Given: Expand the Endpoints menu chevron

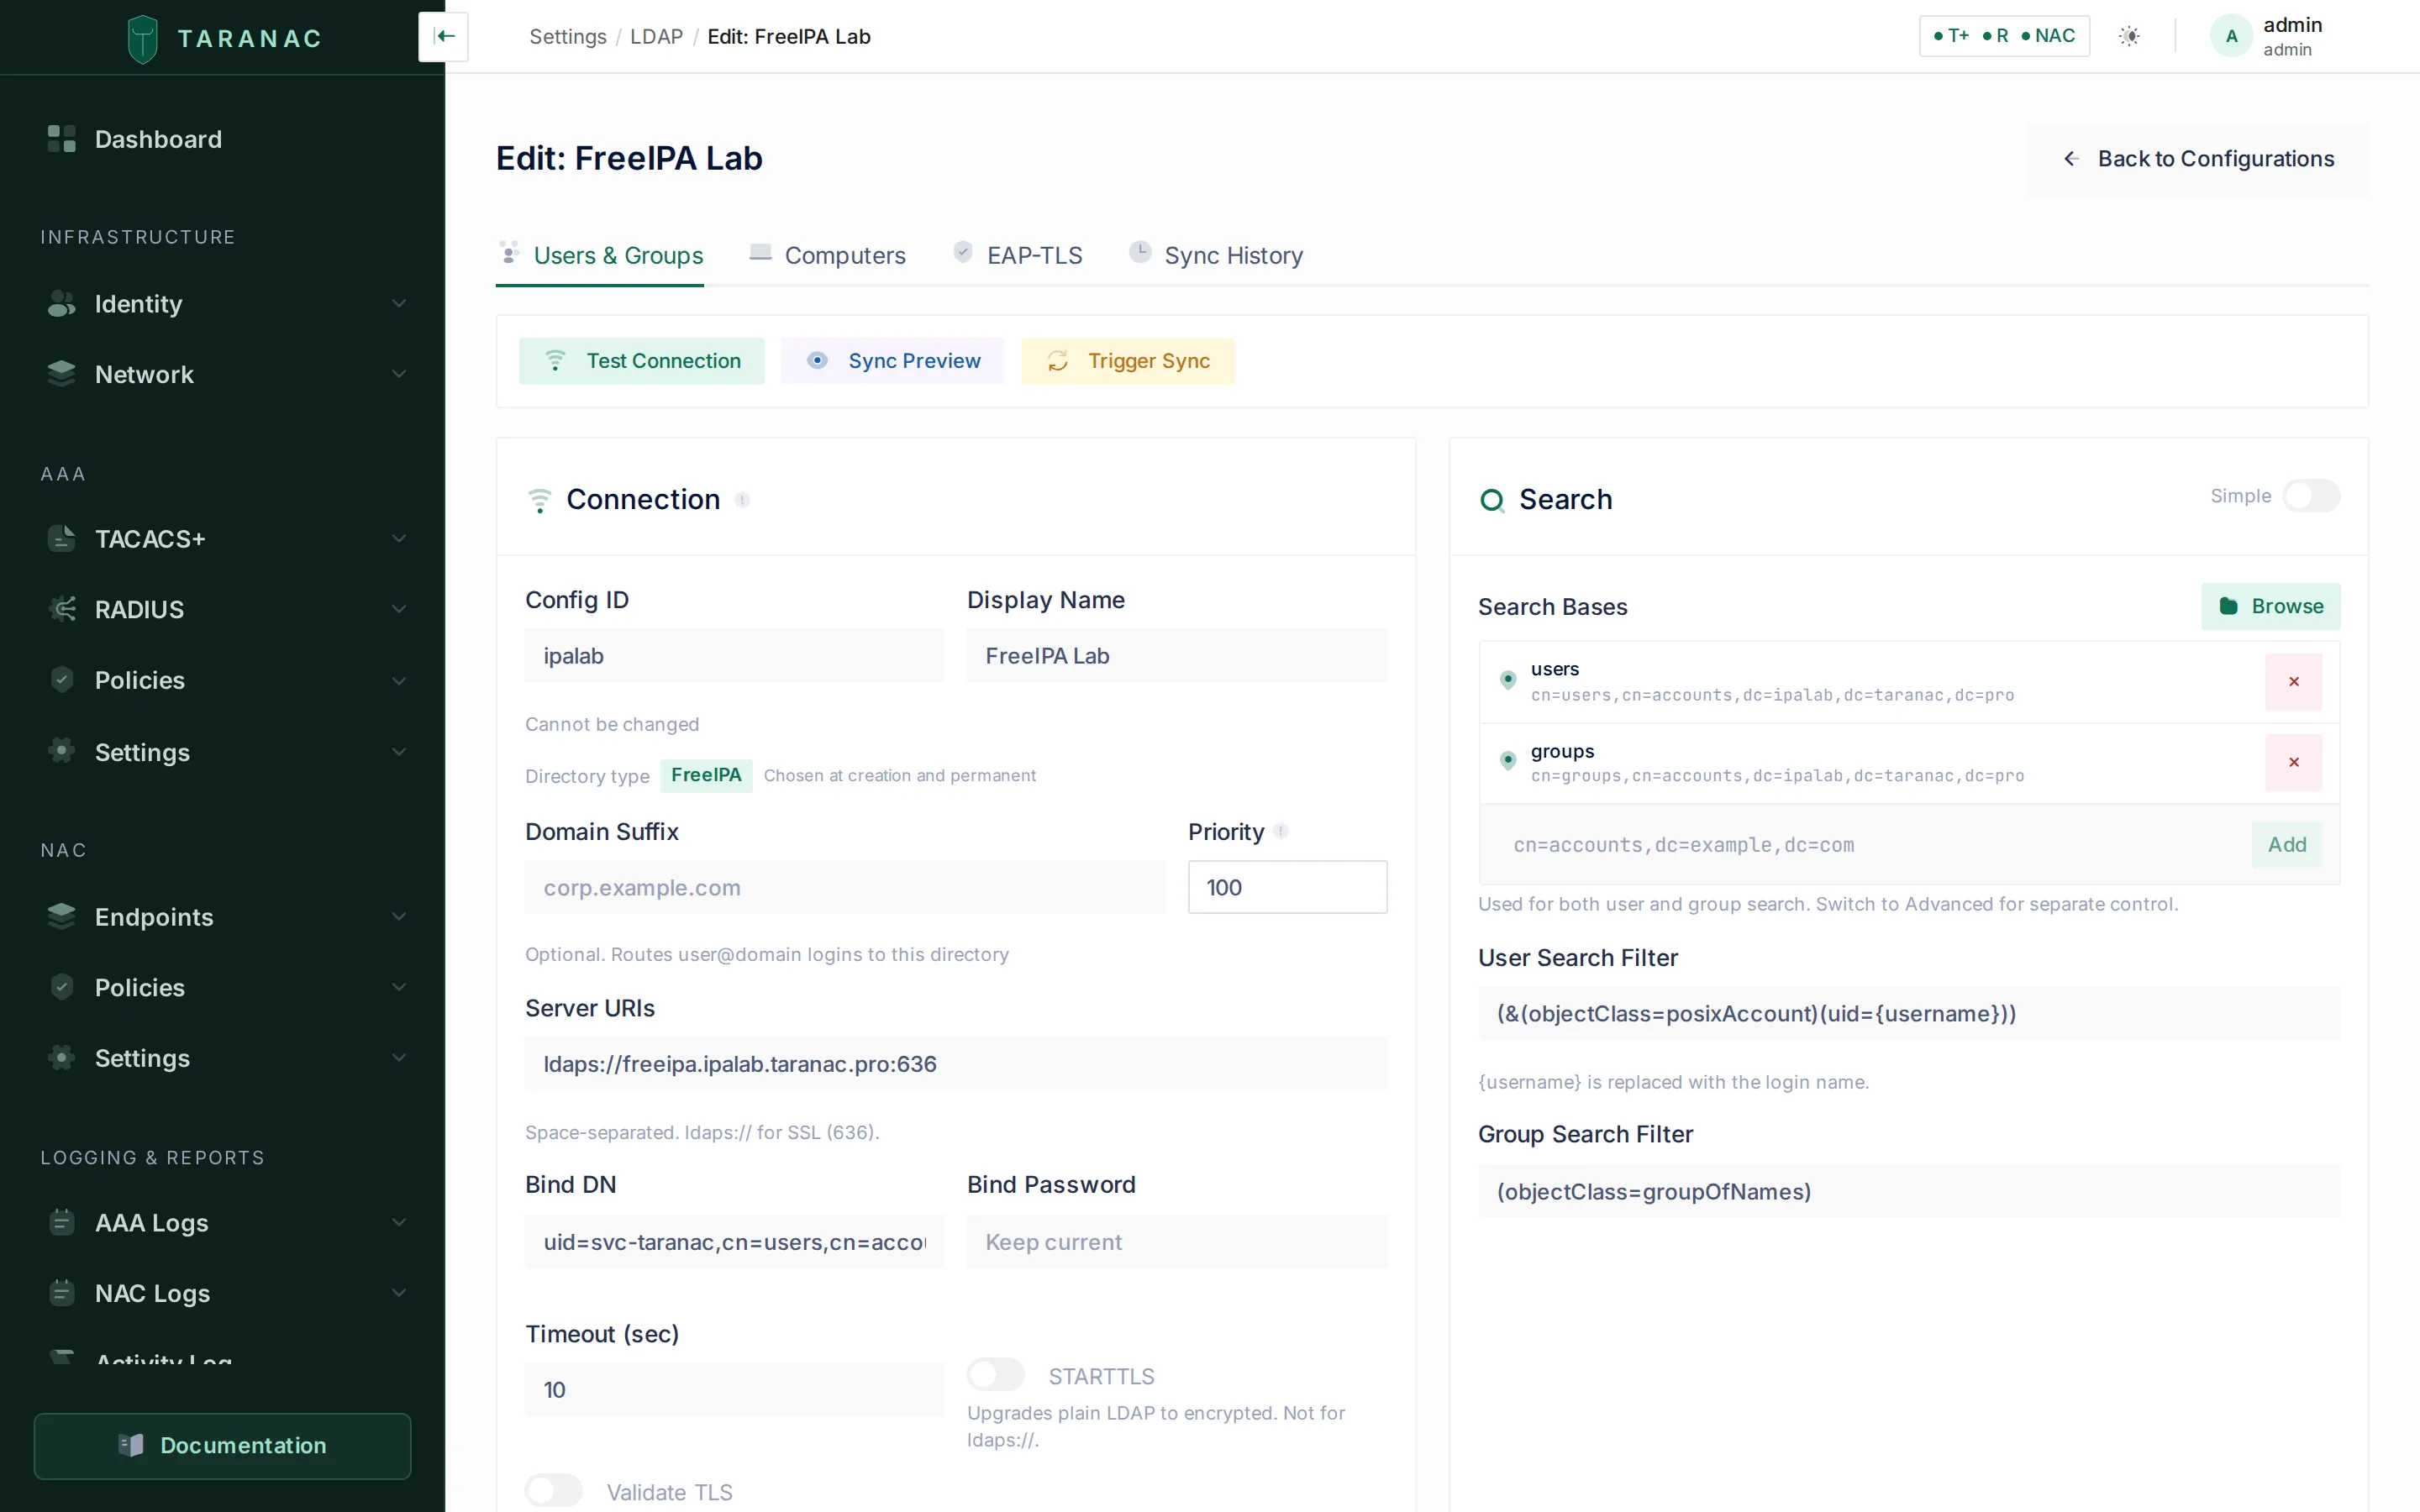Looking at the screenshot, I should (x=399, y=916).
